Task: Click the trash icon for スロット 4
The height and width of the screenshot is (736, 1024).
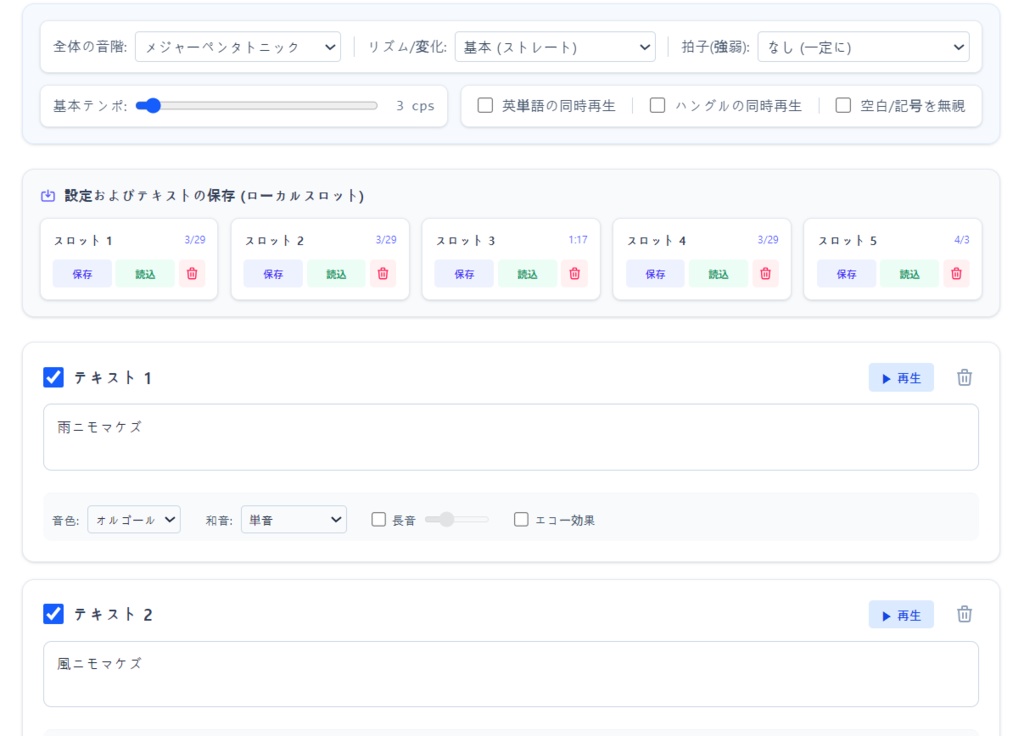Action: click(765, 273)
